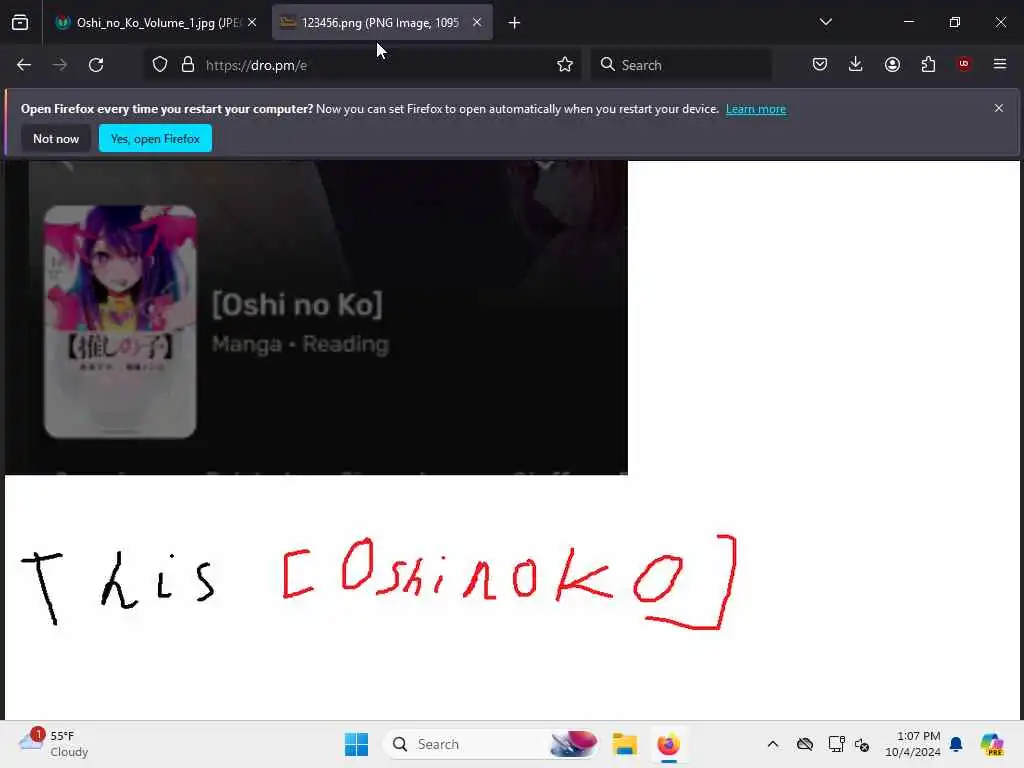Image resolution: width=1024 pixels, height=768 pixels.
Task: Open the Downloads panel
Action: pyautogui.click(x=856, y=64)
